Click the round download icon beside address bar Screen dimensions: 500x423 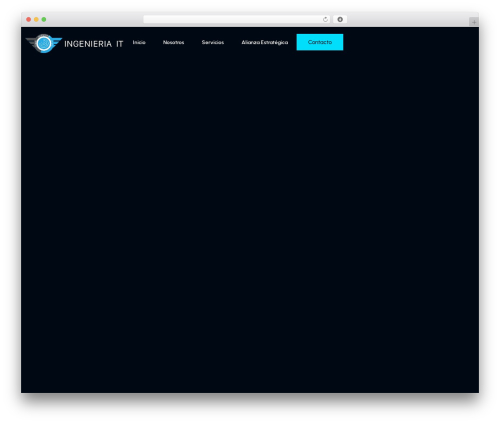click(x=340, y=19)
